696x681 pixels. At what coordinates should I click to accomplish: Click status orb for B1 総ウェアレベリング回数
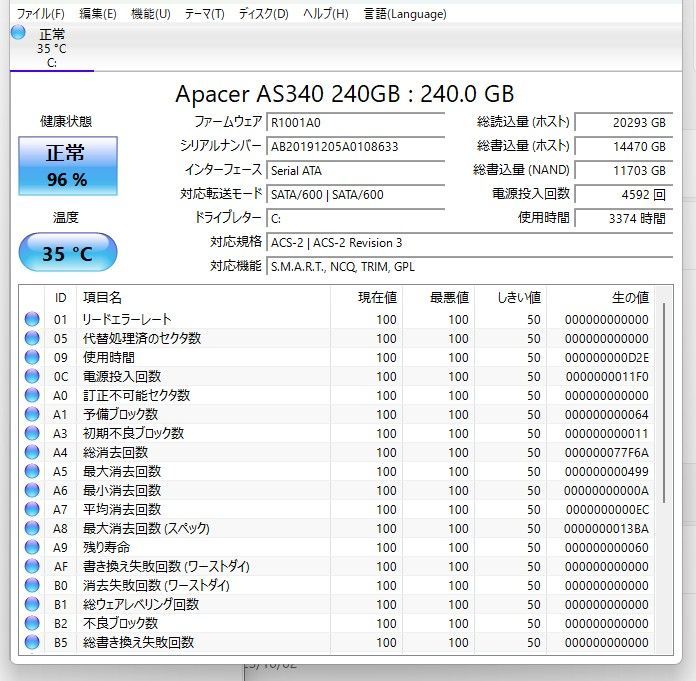(x=32, y=604)
